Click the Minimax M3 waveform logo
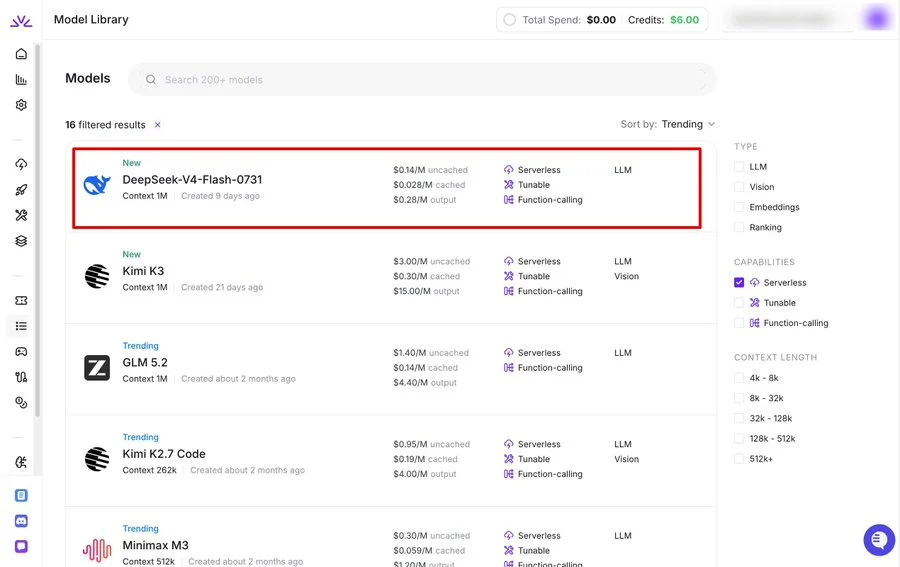The image size is (900, 567). tap(97, 550)
